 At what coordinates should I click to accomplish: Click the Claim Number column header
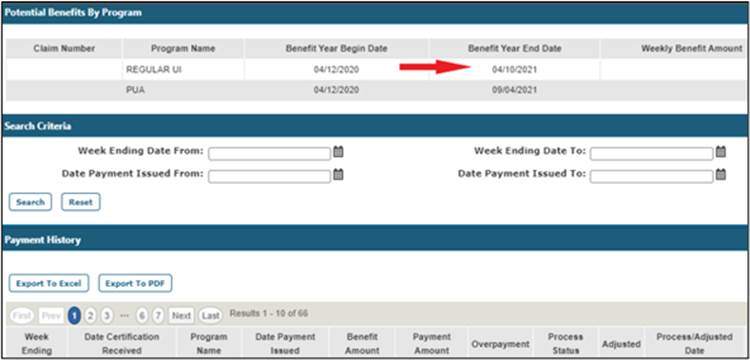click(x=64, y=49)
